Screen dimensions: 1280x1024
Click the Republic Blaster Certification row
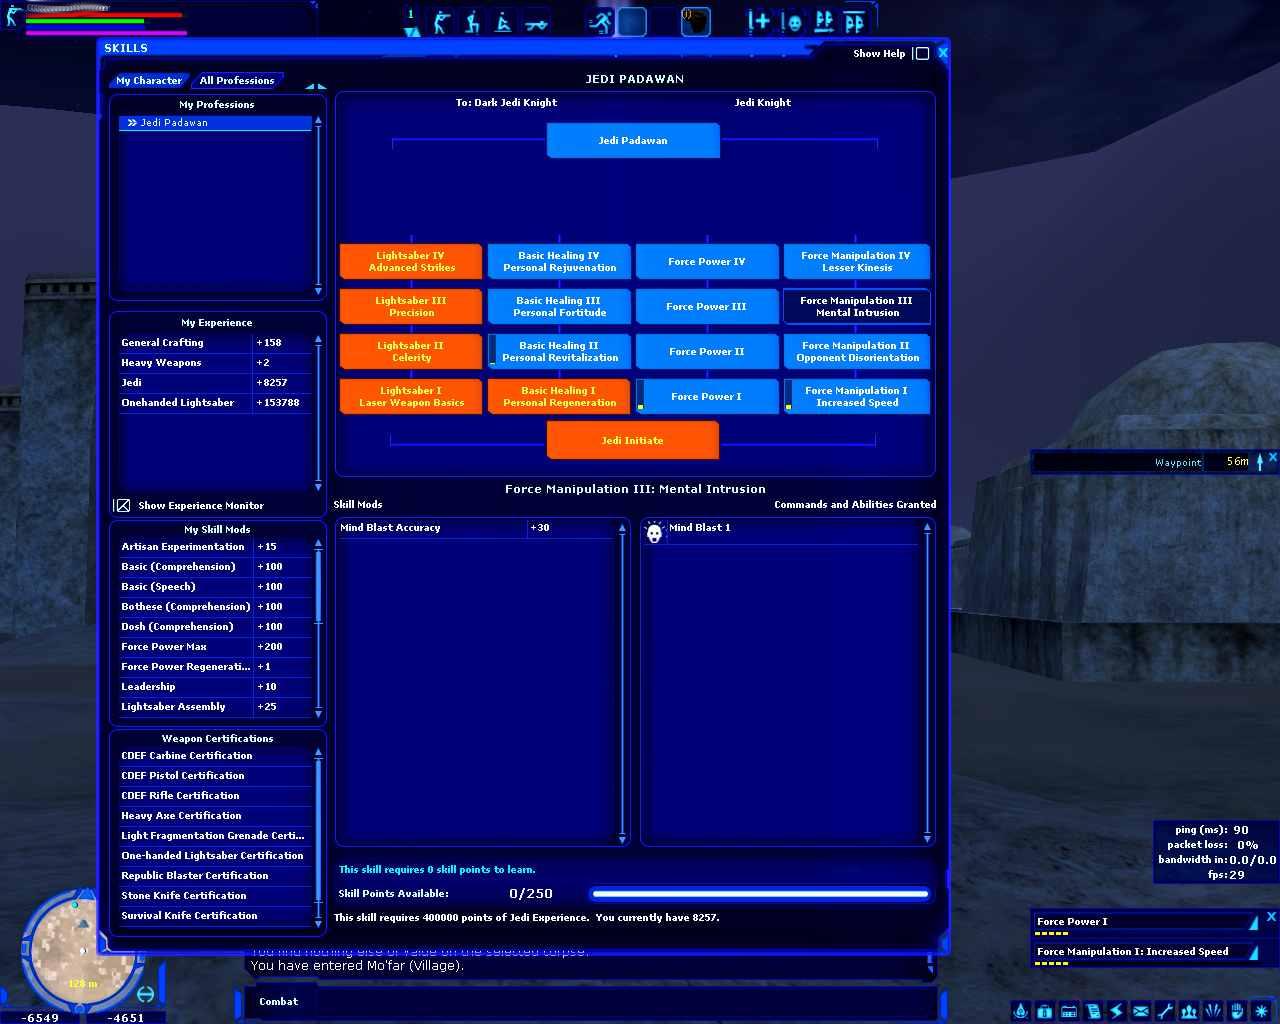pyautogui.click(x=215, y=876)
